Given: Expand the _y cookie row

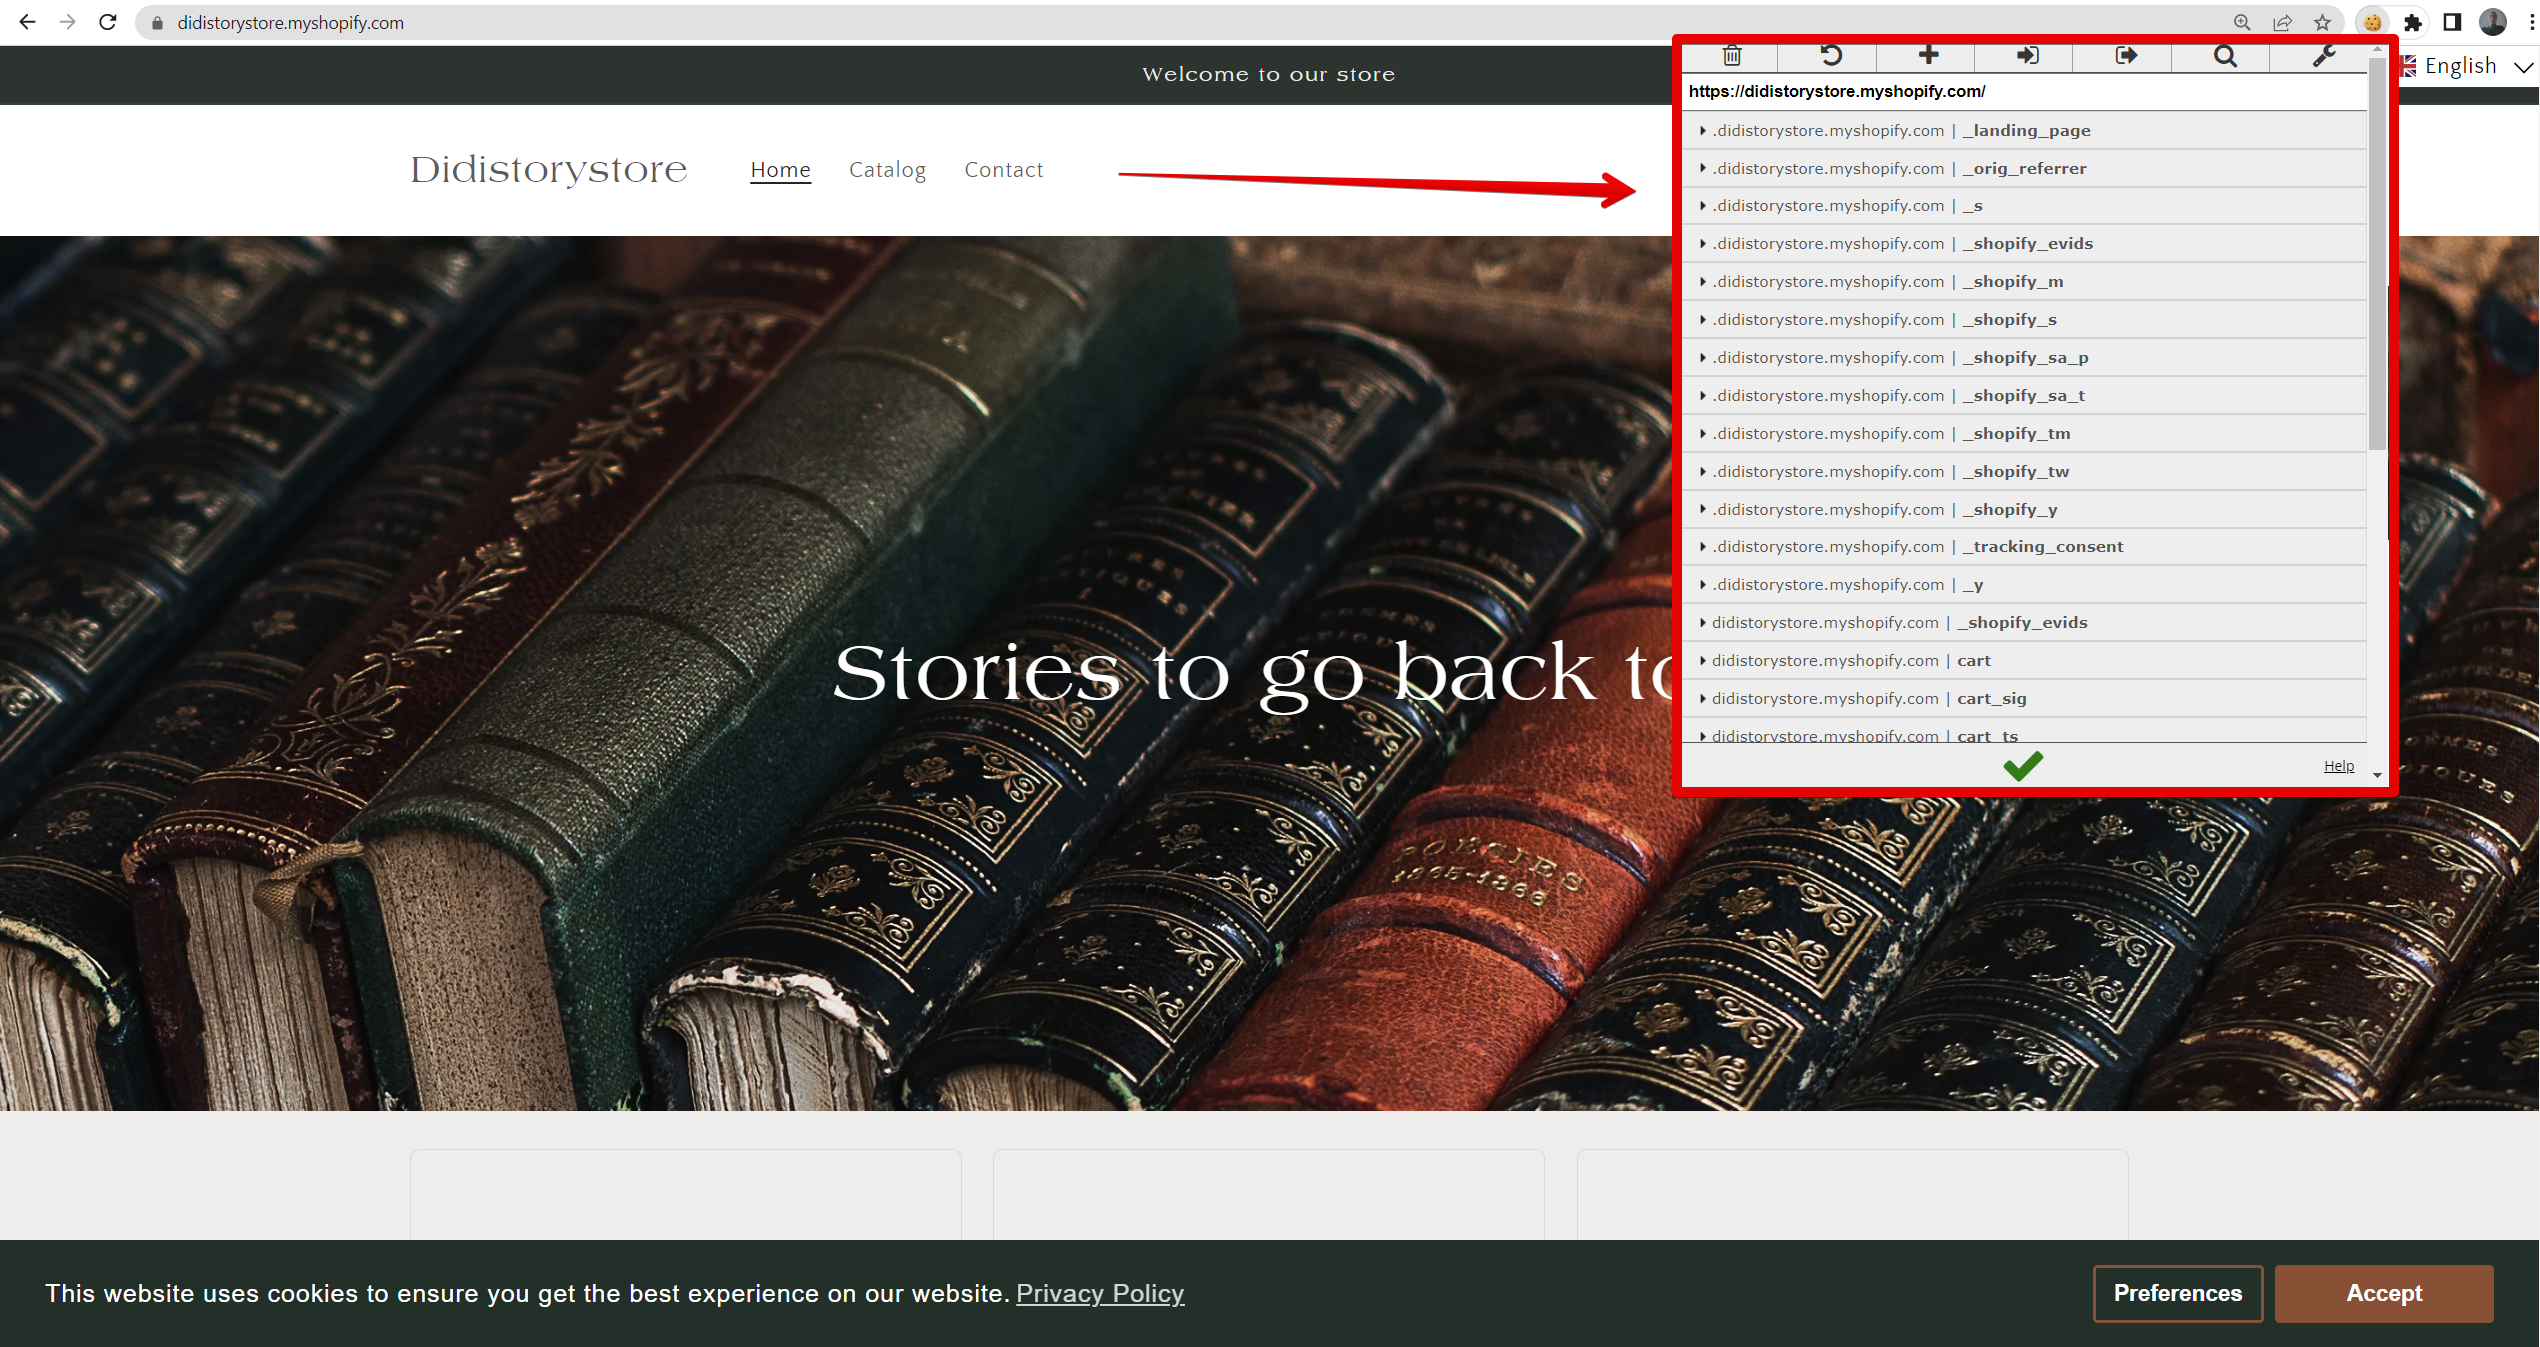Looking at the screenshot, I should tap(2024, 585).
